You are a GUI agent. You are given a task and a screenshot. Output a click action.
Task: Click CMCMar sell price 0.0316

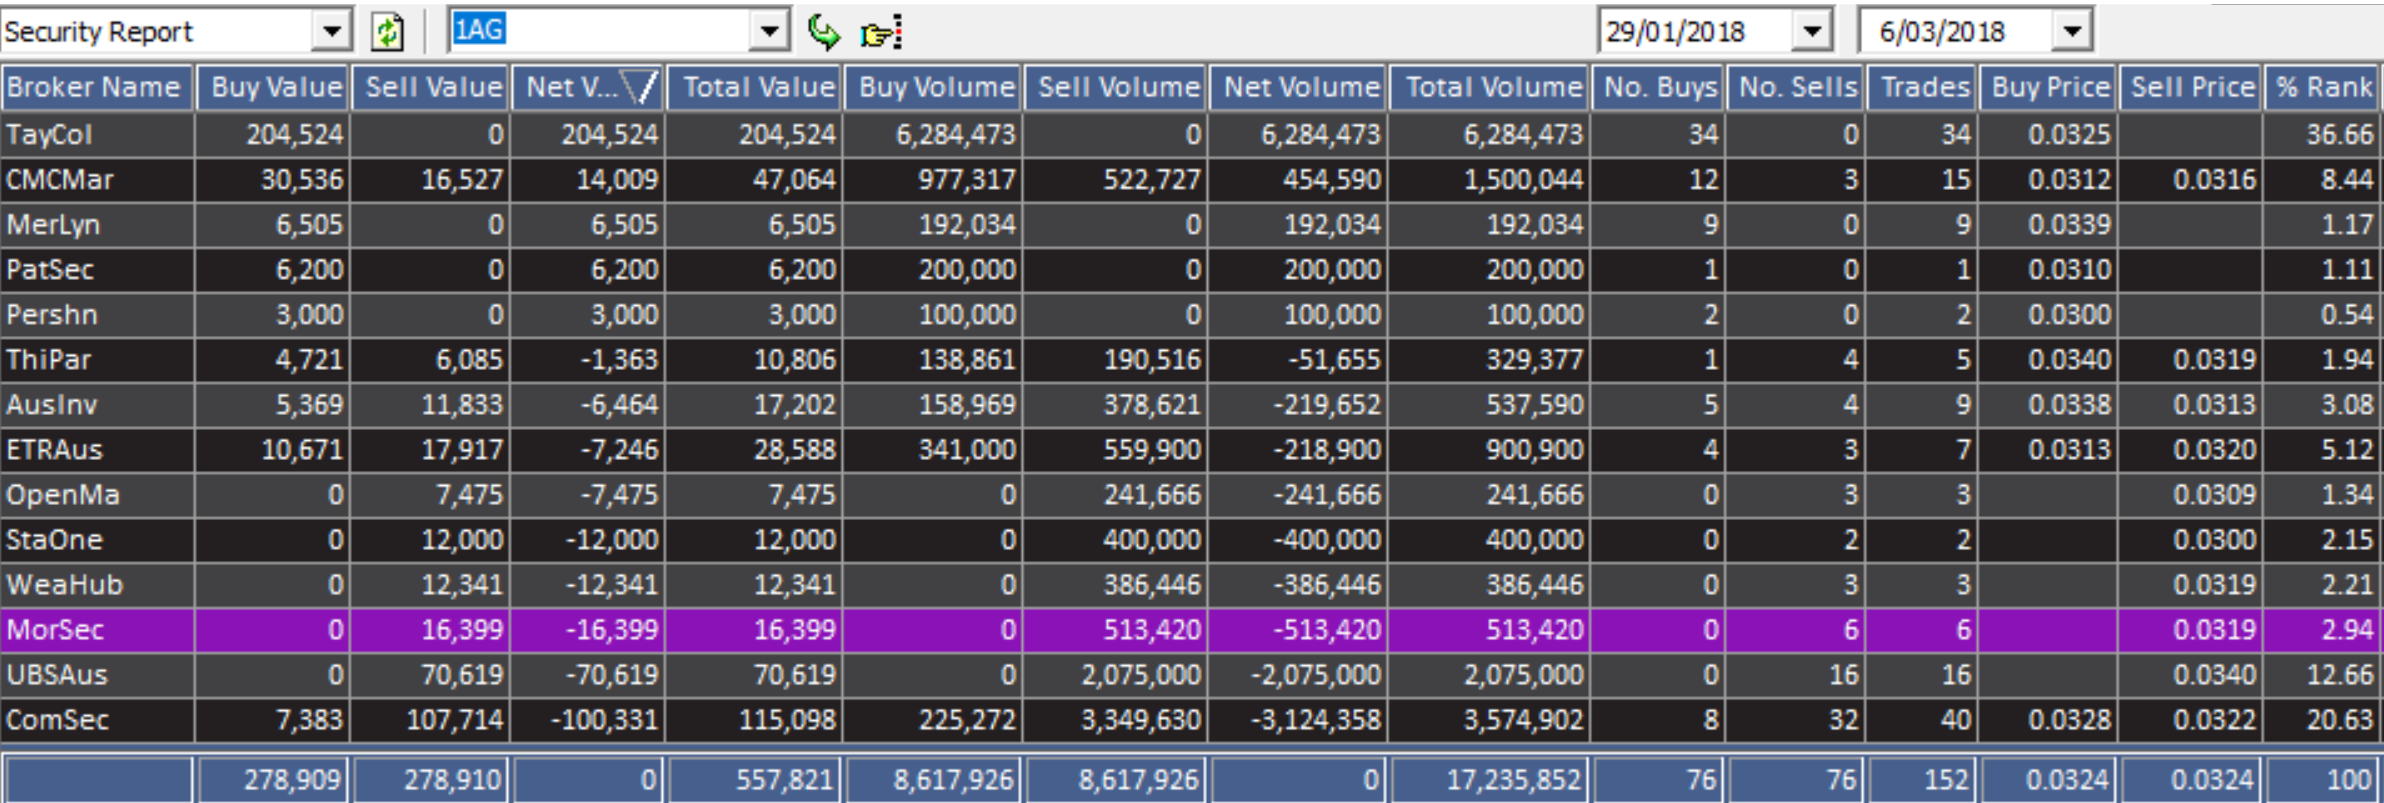click(x=2214, y=179)
